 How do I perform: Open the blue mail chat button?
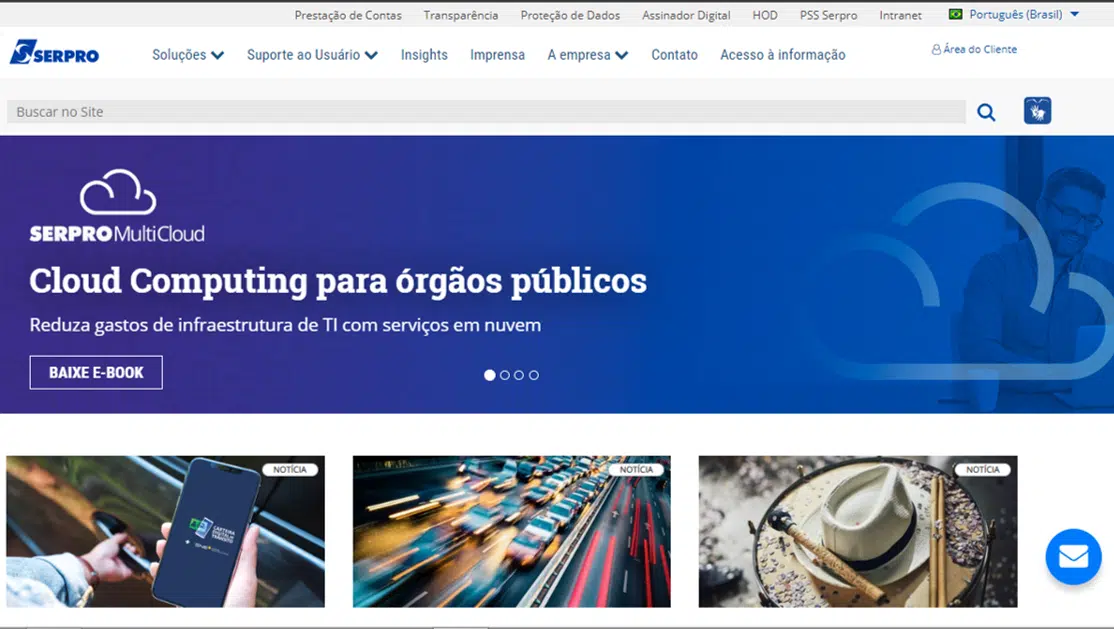[x=1074, y=557]
